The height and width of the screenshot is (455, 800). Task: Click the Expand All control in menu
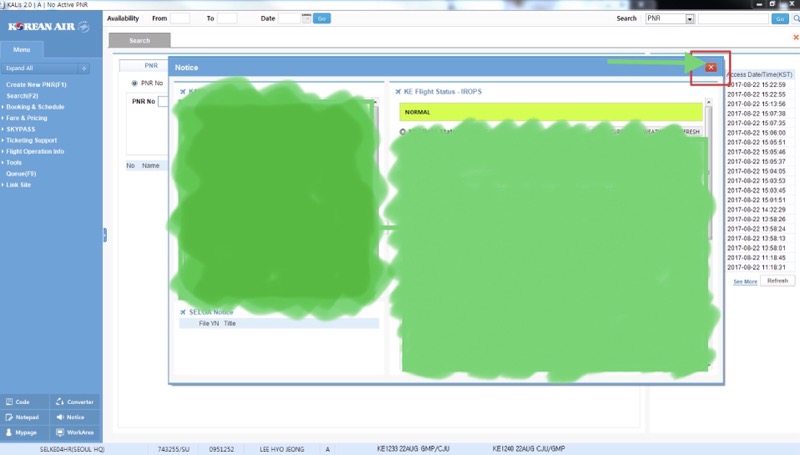pos(46,69)
